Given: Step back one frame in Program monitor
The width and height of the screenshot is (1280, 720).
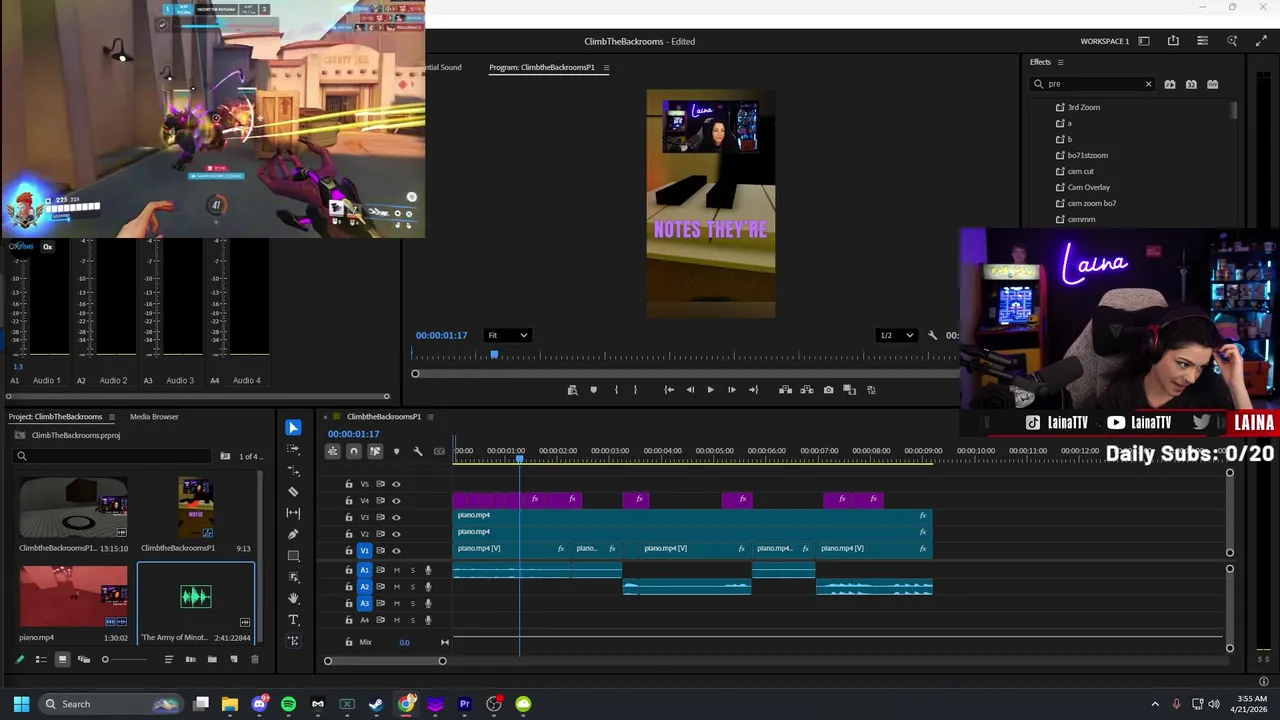Looking at the screenshot, I should tap(690, 390).
